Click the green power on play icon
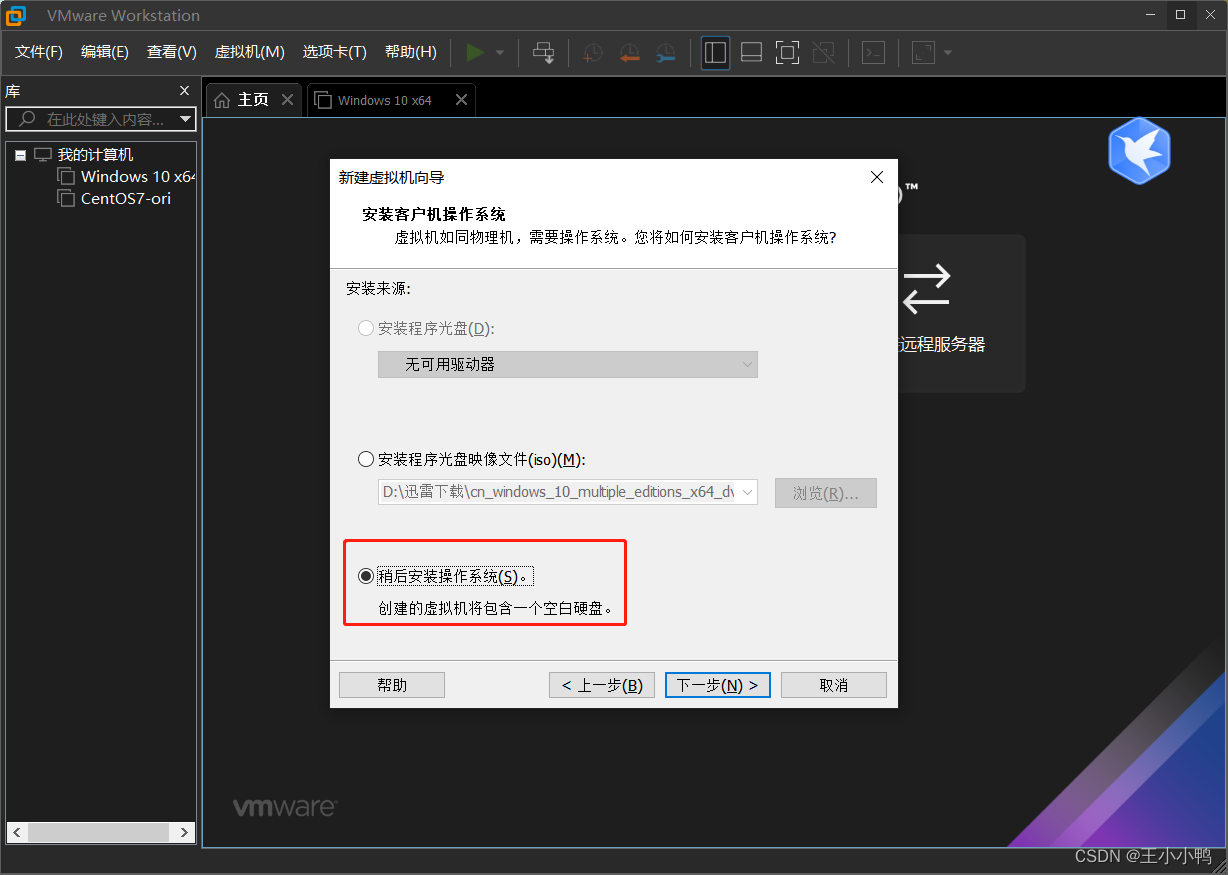 tap(475, 52)
